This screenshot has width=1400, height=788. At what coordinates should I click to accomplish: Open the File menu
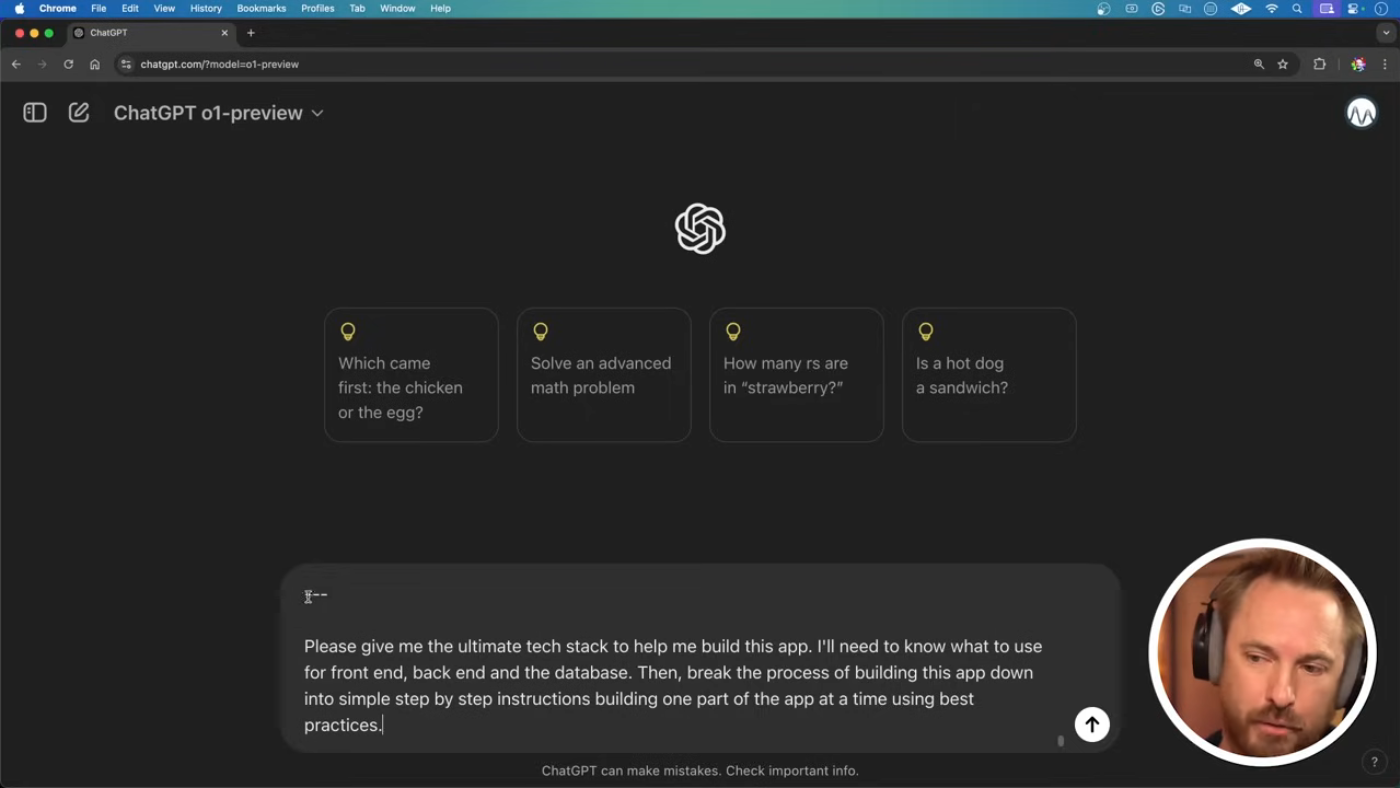(99, 8)
